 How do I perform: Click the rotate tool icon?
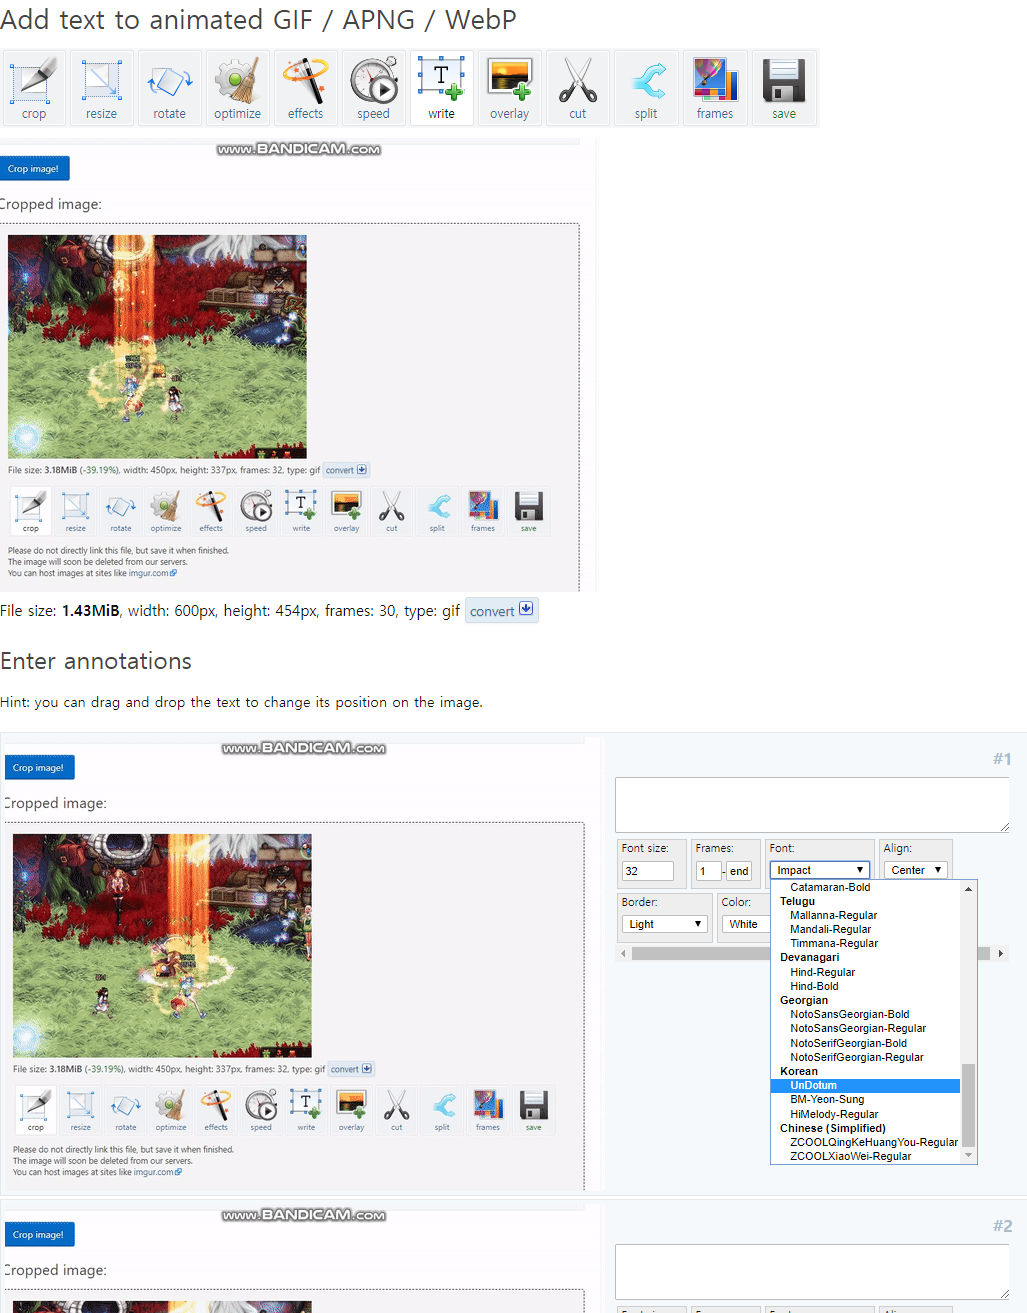(169, 88)
